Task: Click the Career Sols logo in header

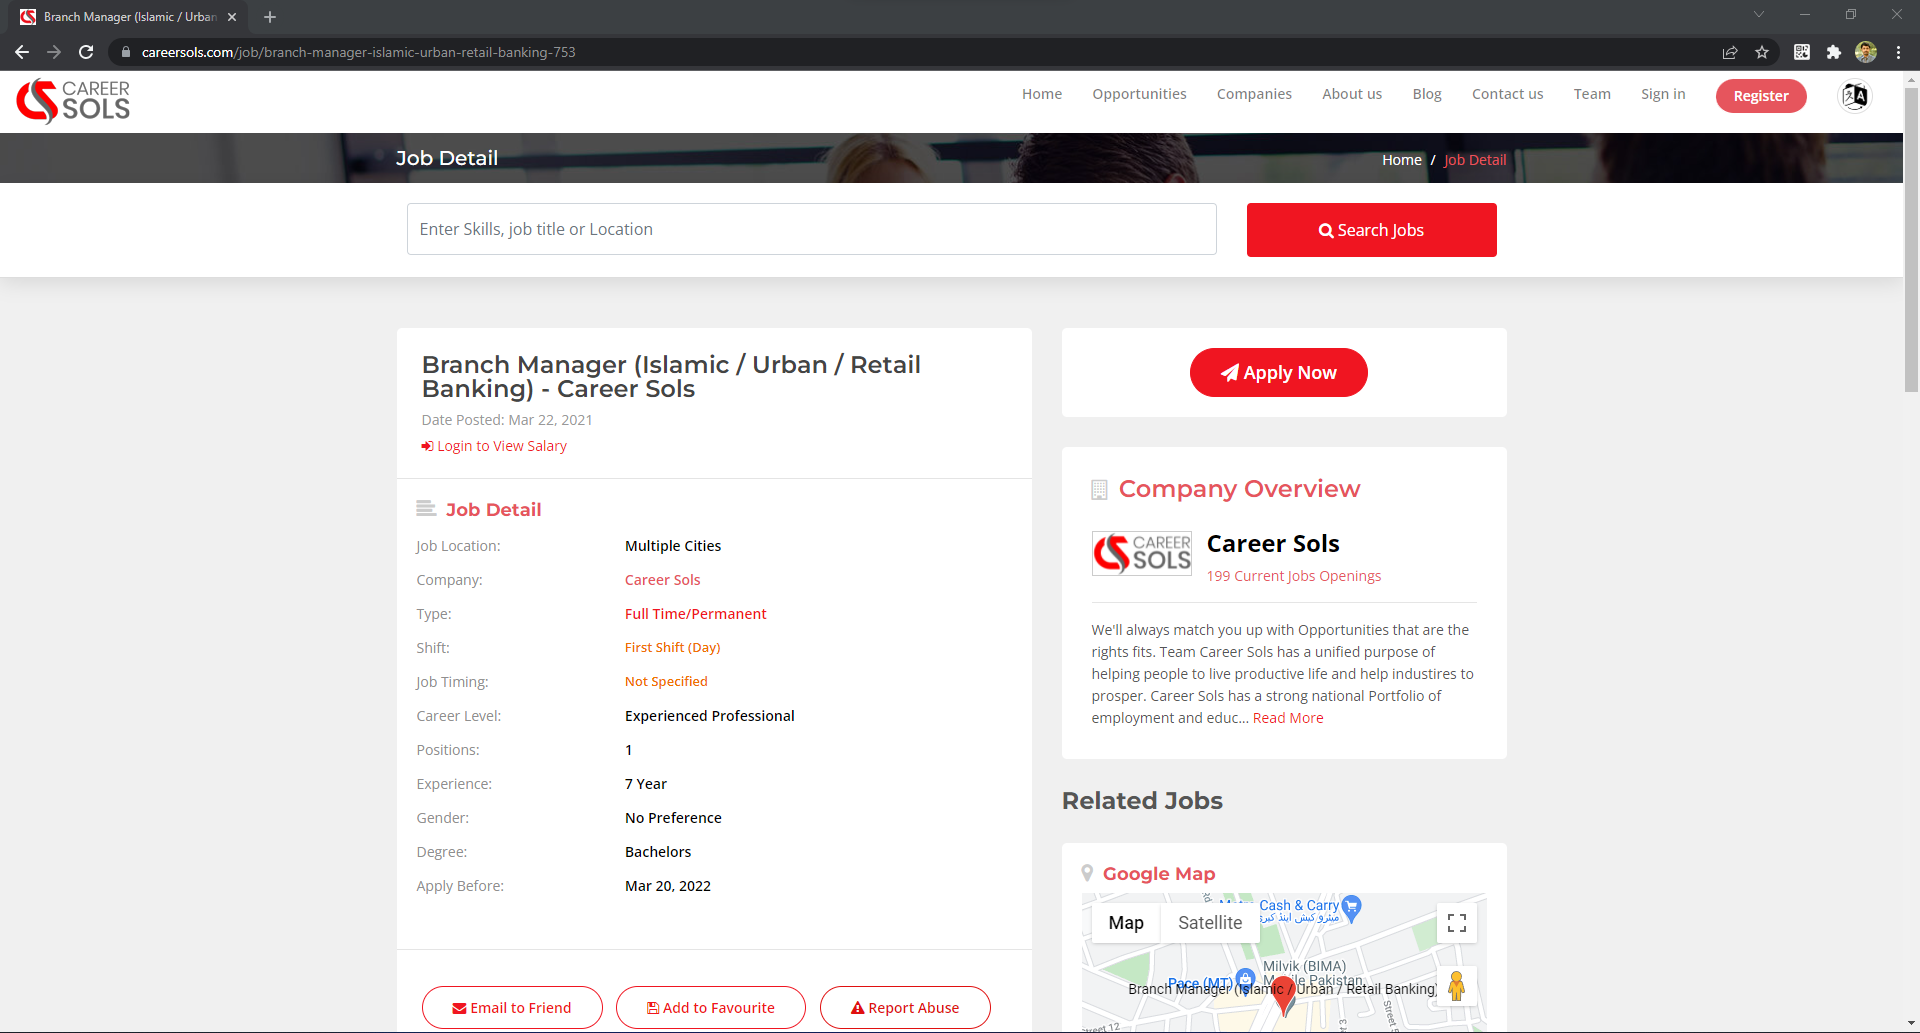Action: [73, 101]
